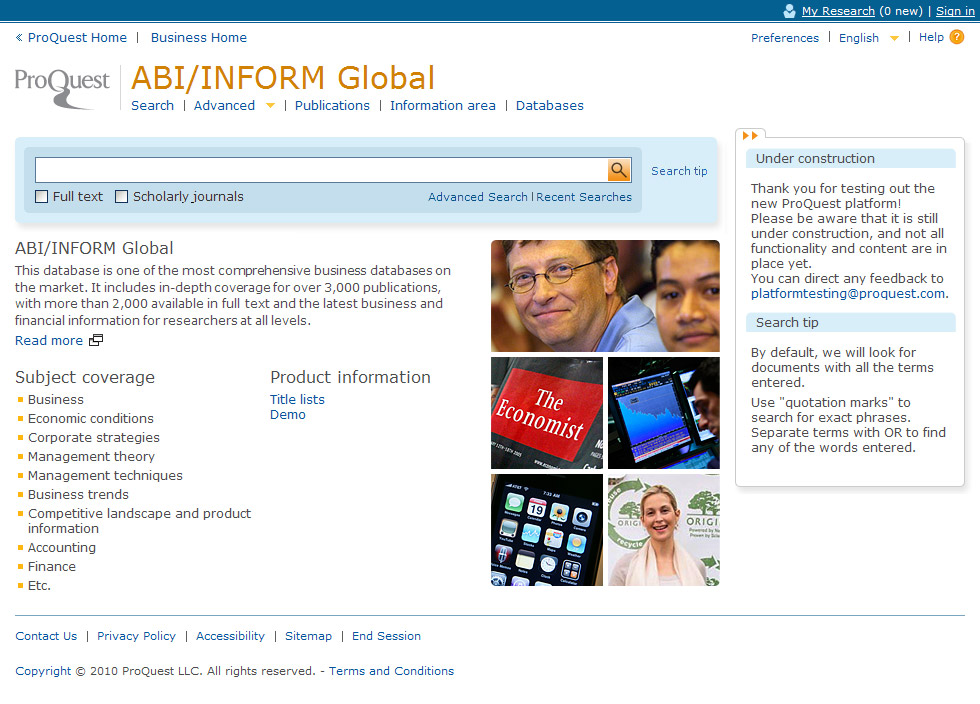Open the Accessibility link
Viewport: 980px width, 704px height.
pyautogui.click(x=231, y=636)
